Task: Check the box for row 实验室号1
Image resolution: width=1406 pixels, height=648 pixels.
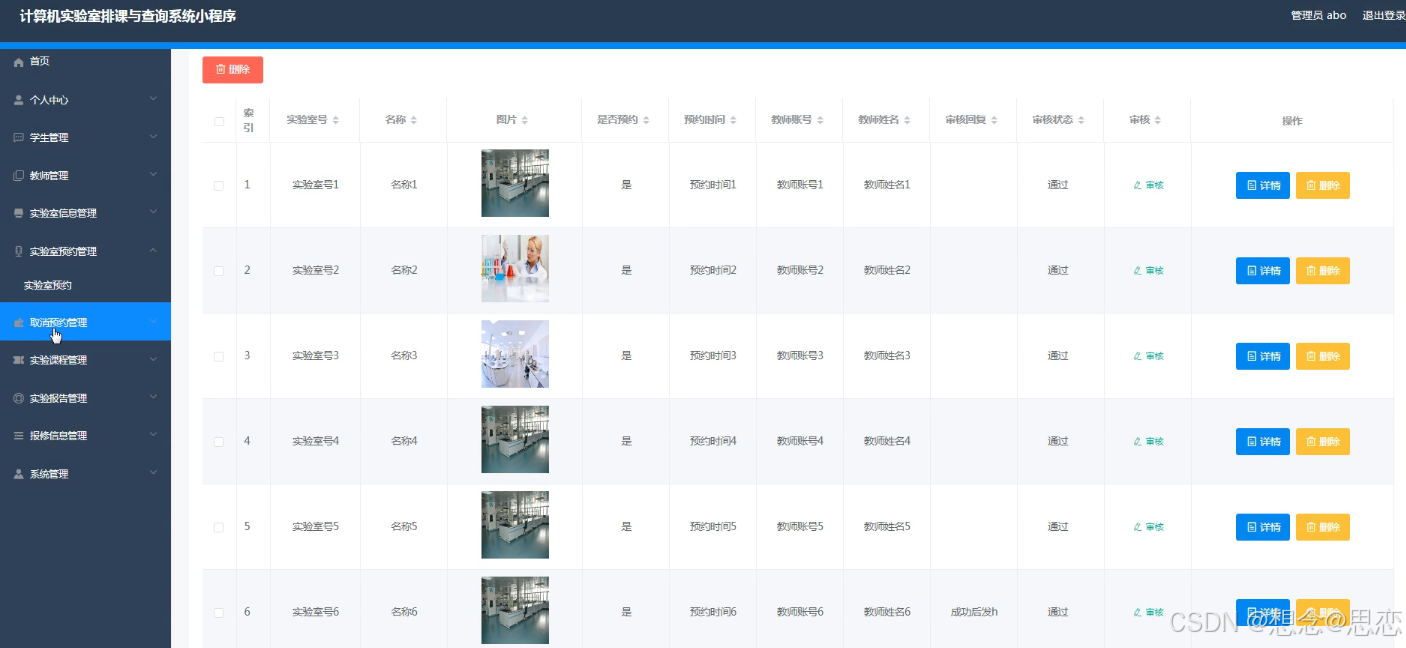Action: [x=219, y=185]
